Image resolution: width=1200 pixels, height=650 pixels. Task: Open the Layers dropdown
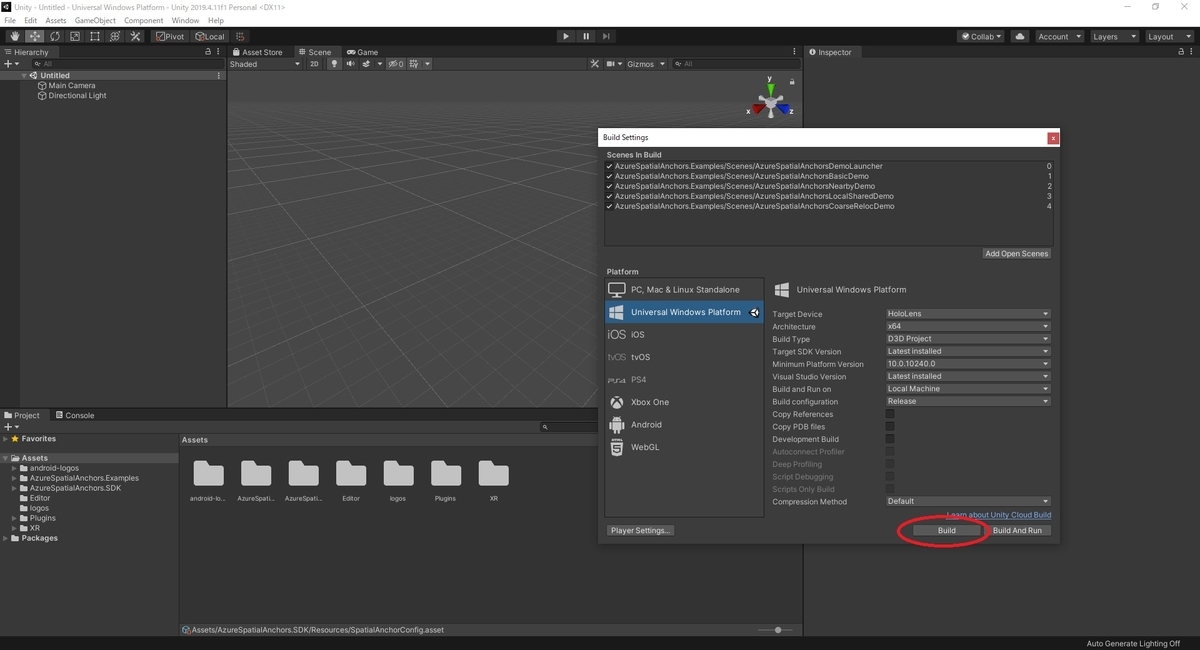pyautogui.click(x=1114, y=36)
